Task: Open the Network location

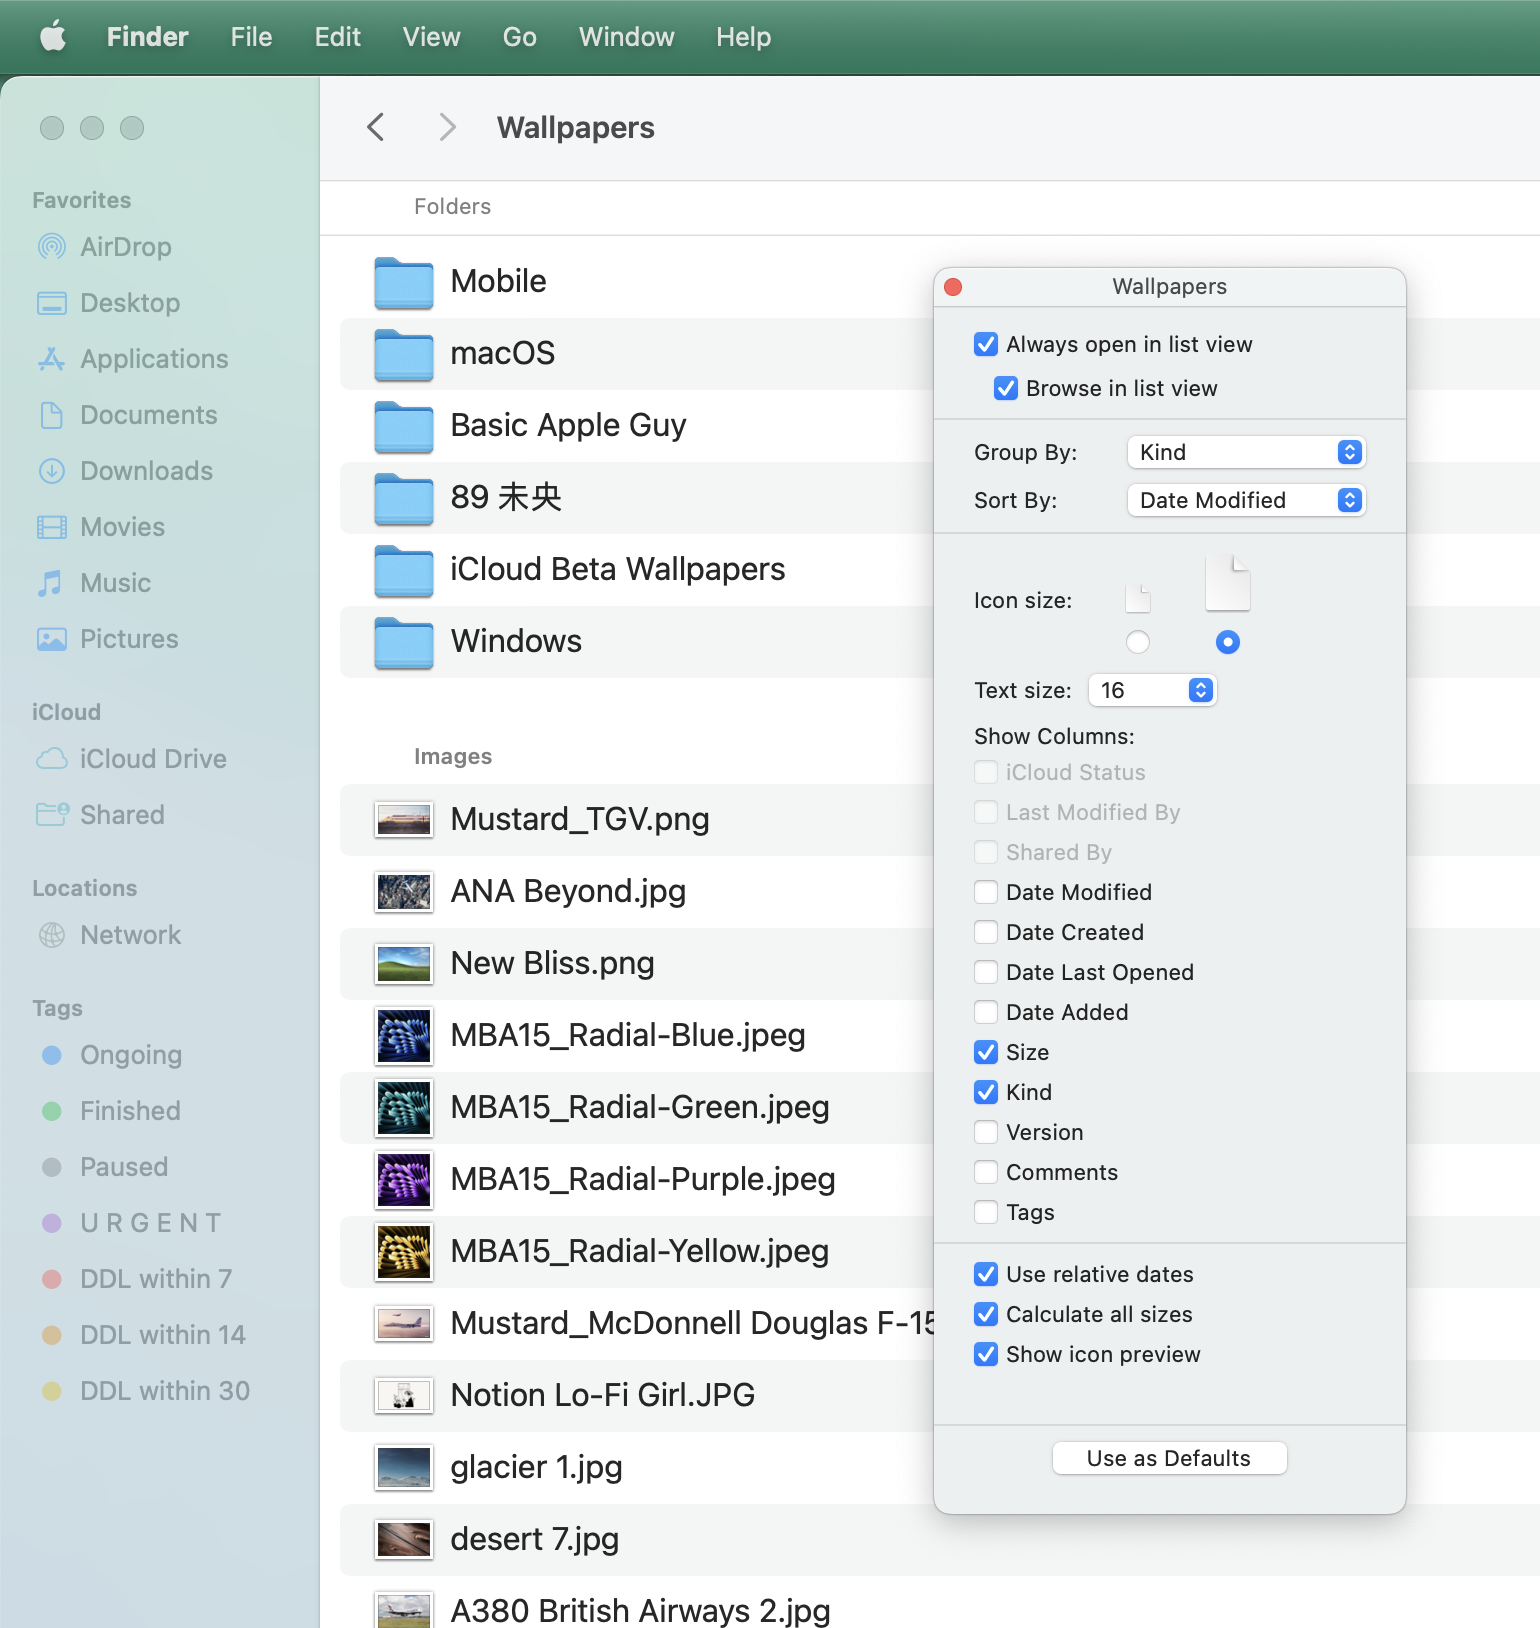Action: tap(130, 935)
